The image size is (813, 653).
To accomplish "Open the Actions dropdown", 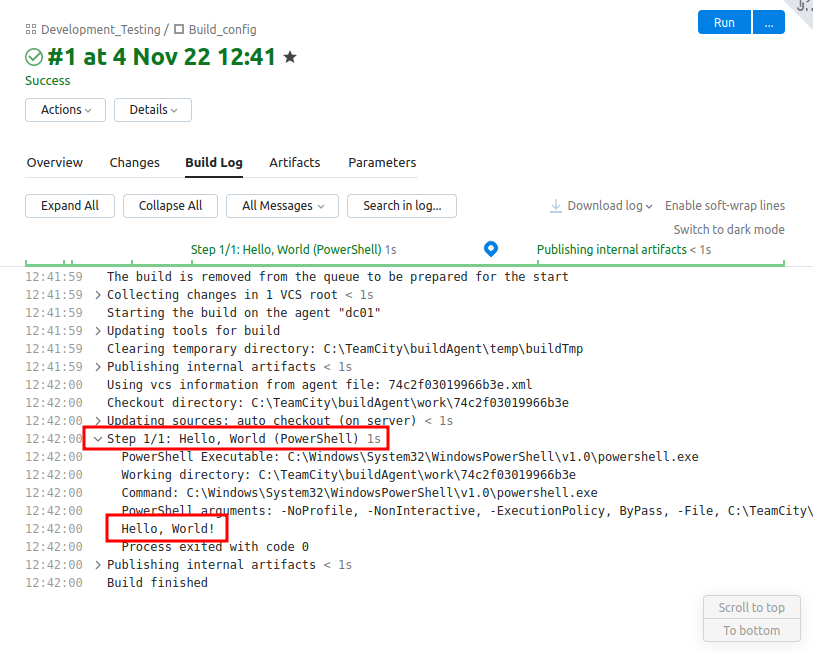I will 65,110.
